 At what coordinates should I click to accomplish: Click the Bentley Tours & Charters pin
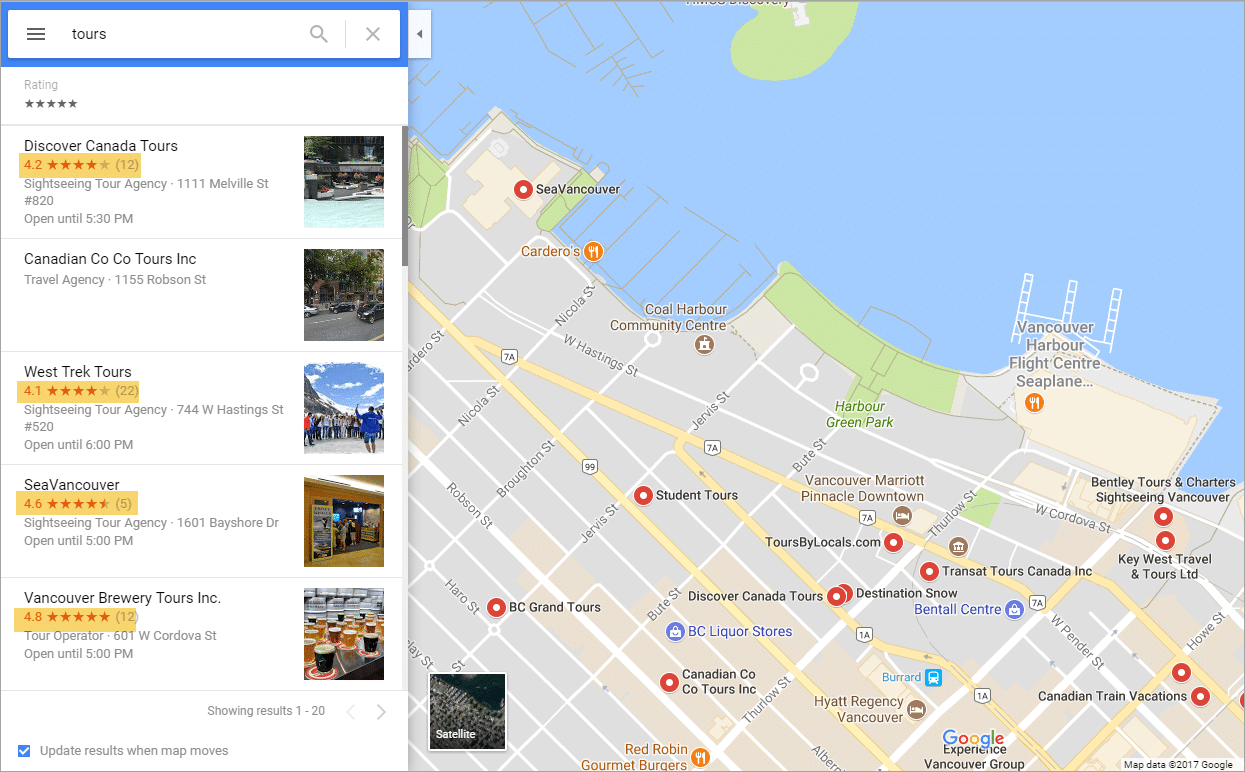(x=1163, y=517)
